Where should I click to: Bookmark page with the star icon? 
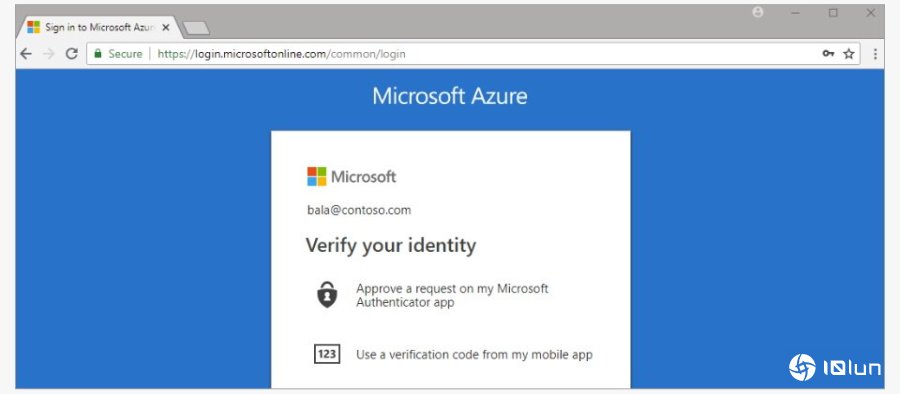848,54
